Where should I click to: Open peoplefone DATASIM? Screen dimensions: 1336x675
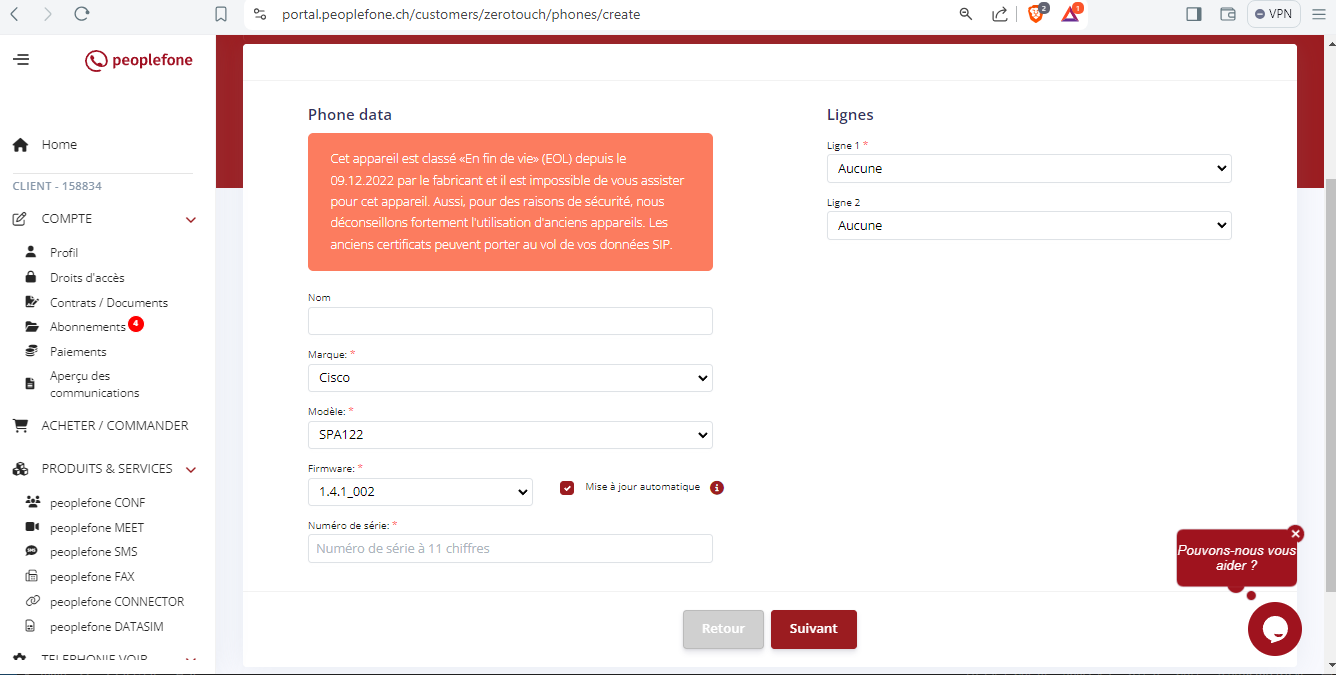pos(107,627)
